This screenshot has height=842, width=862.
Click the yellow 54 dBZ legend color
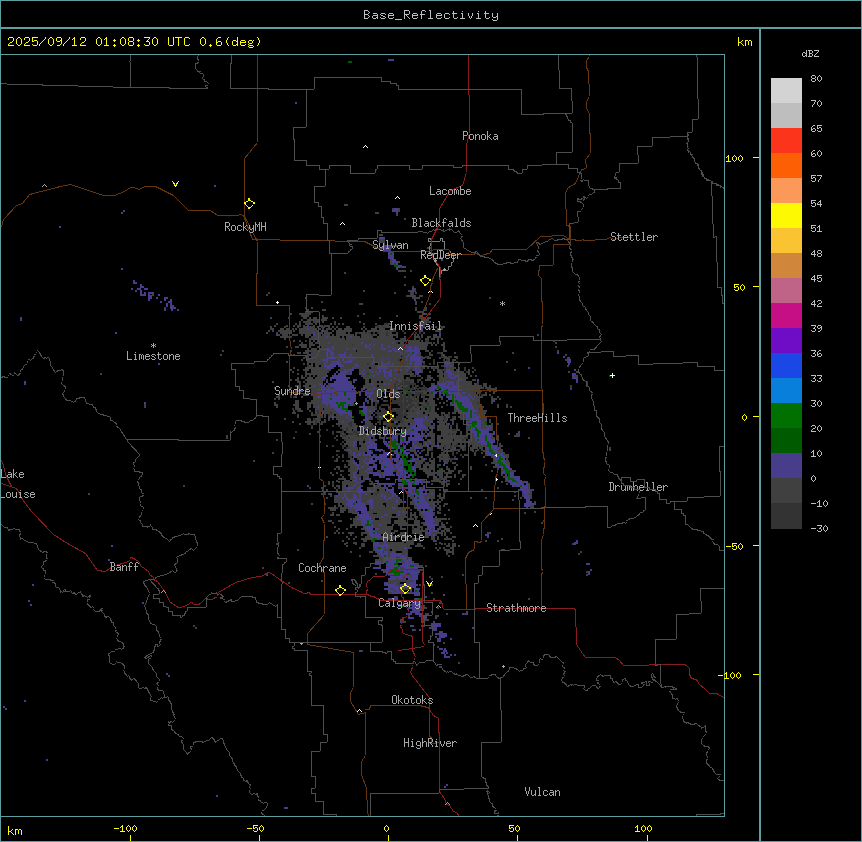786,215
